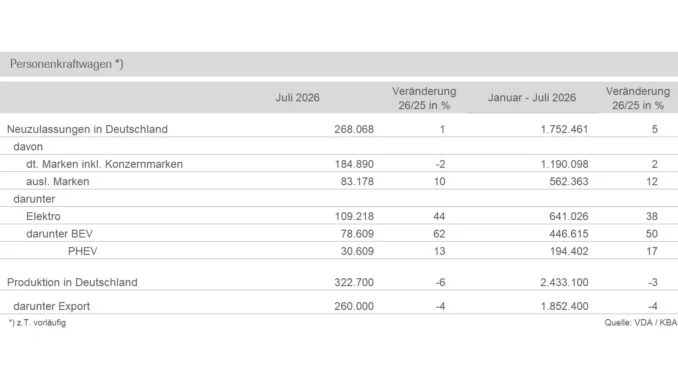This screenshot has width=678, height=381.
Task: Click the value 1.752.461
Action: (564, 129)
